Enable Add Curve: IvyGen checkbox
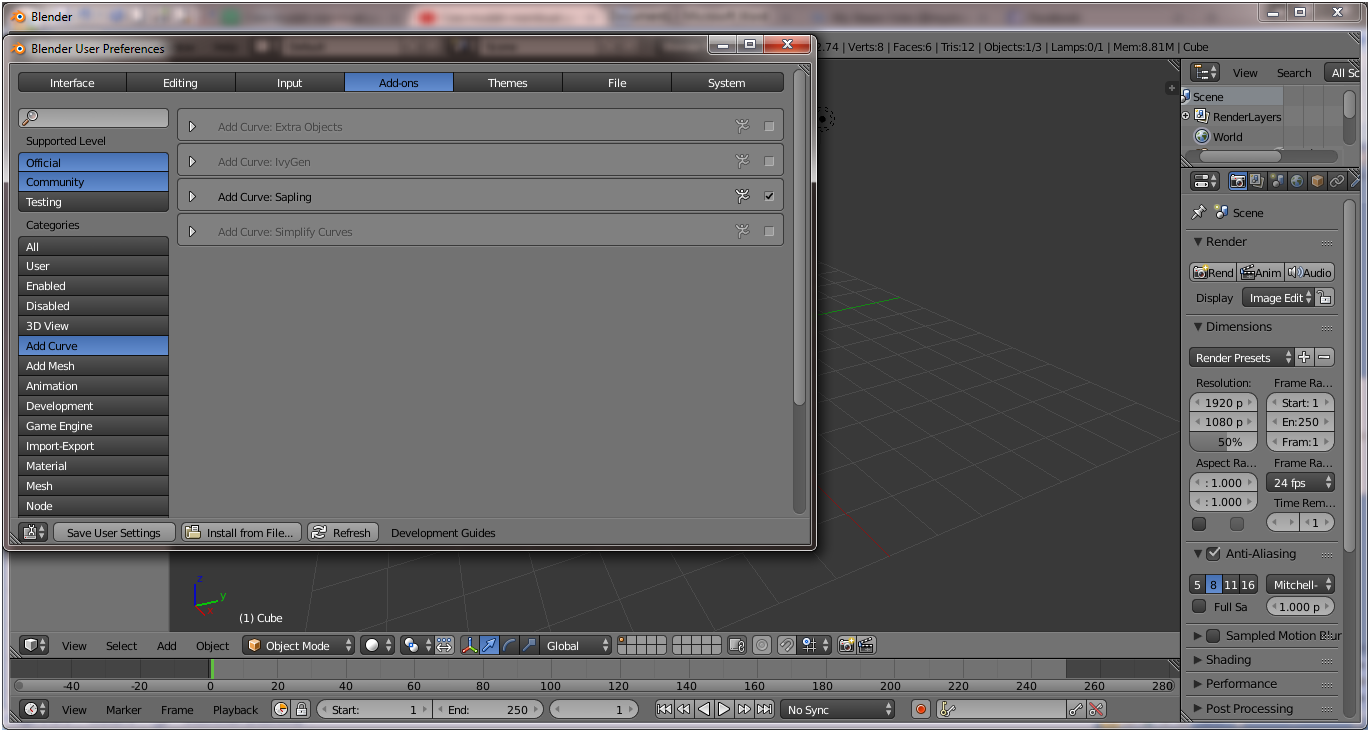 tap(769, 161)
